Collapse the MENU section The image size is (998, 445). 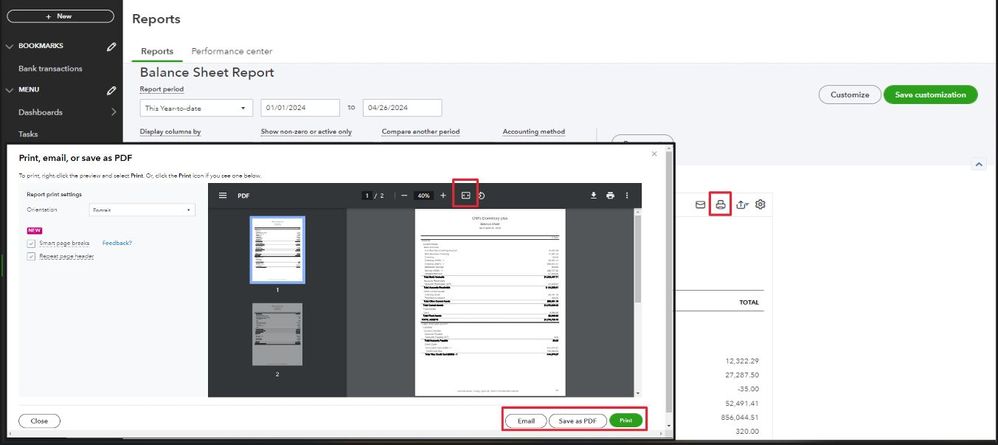9,90
